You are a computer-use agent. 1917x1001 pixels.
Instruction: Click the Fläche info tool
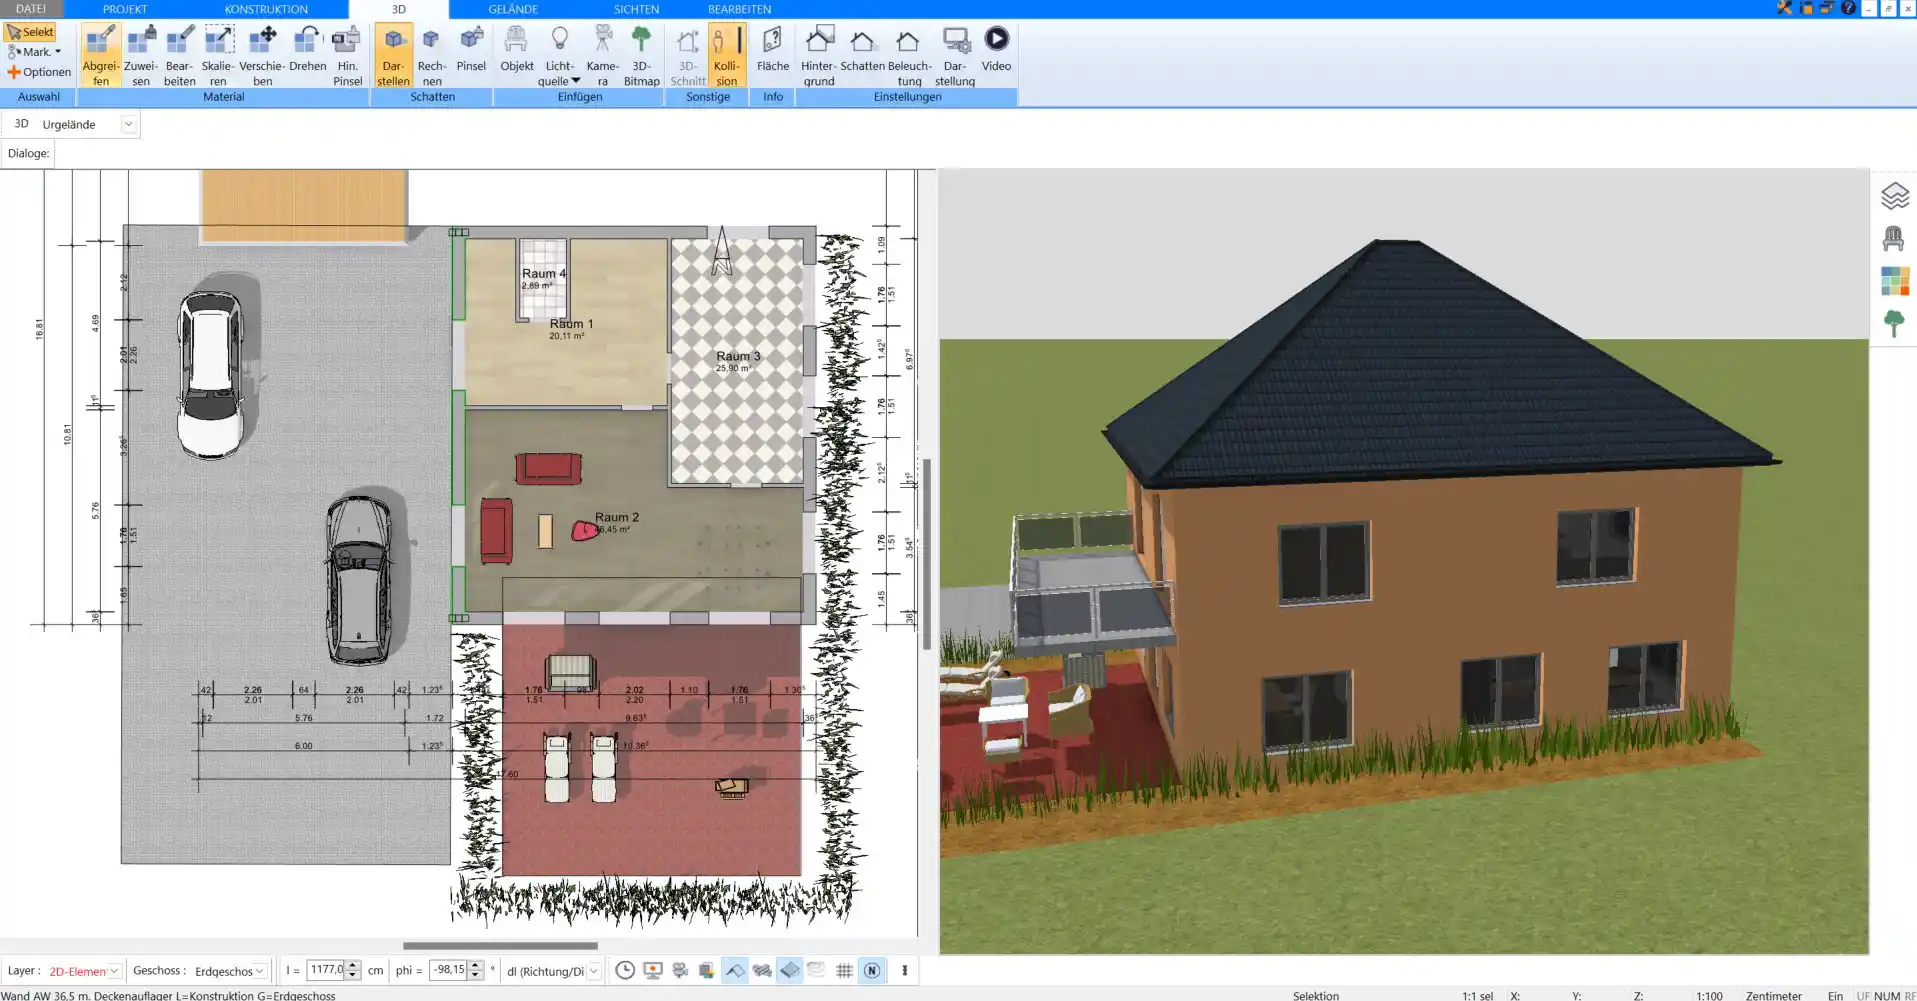772,50
